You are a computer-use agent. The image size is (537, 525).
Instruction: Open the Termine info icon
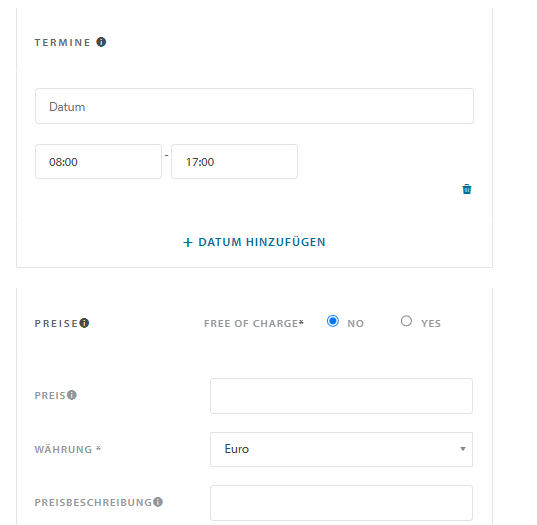[x=101, y=42]
